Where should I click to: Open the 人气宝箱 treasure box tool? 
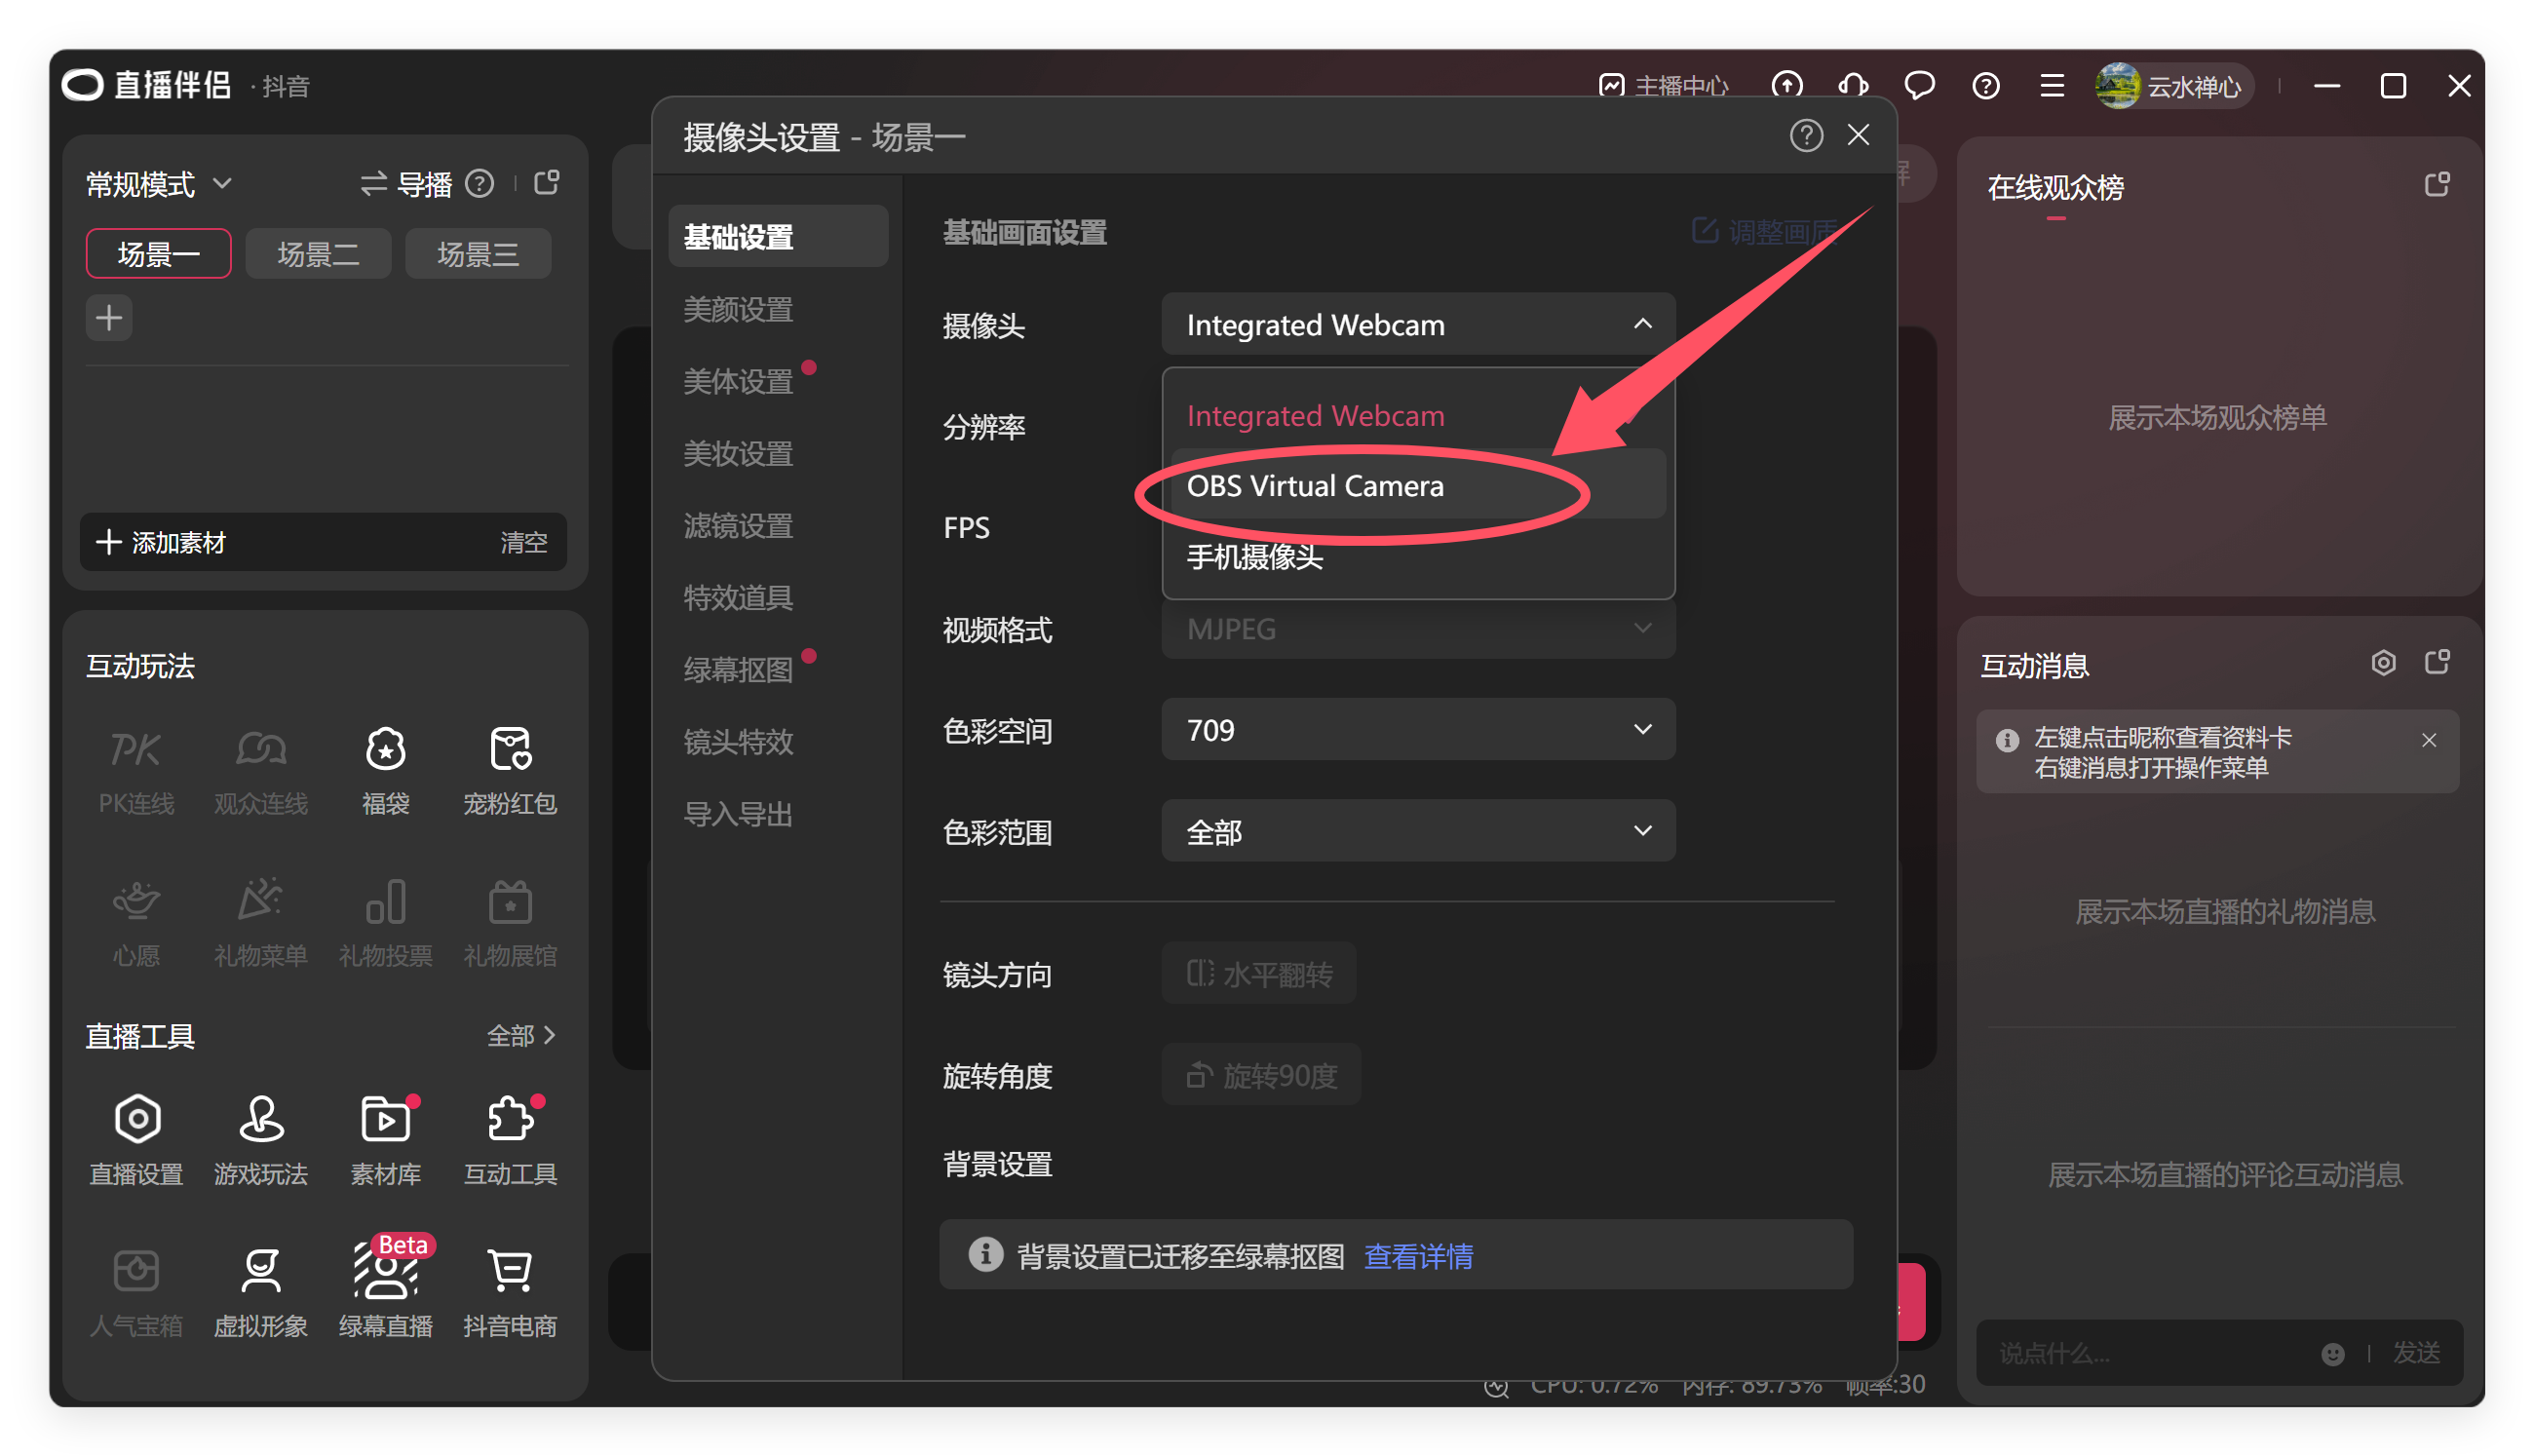tap(136, 1293)
